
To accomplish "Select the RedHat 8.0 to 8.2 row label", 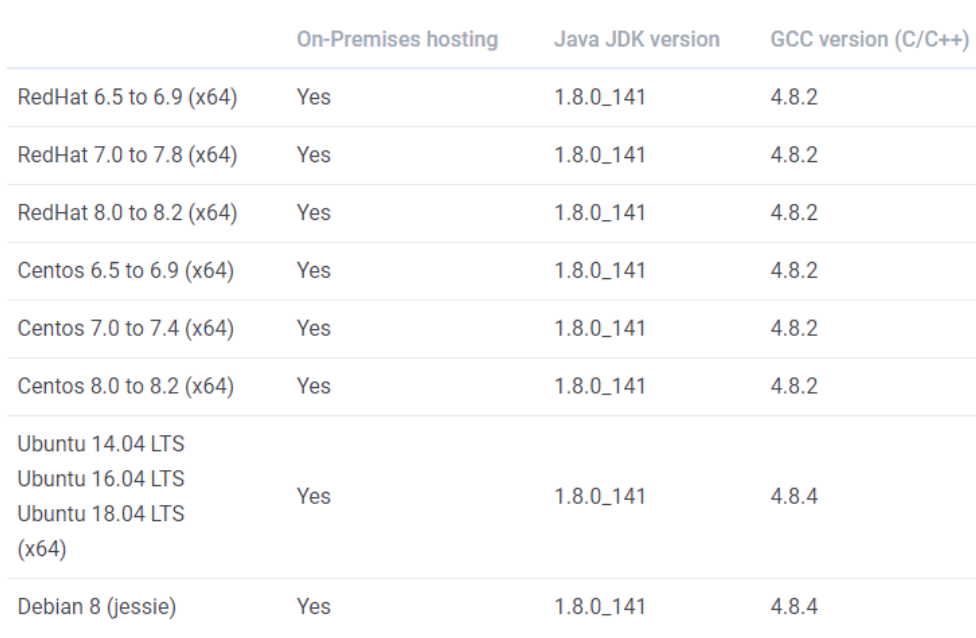I will pyautogui.click(x=127, y=213).
